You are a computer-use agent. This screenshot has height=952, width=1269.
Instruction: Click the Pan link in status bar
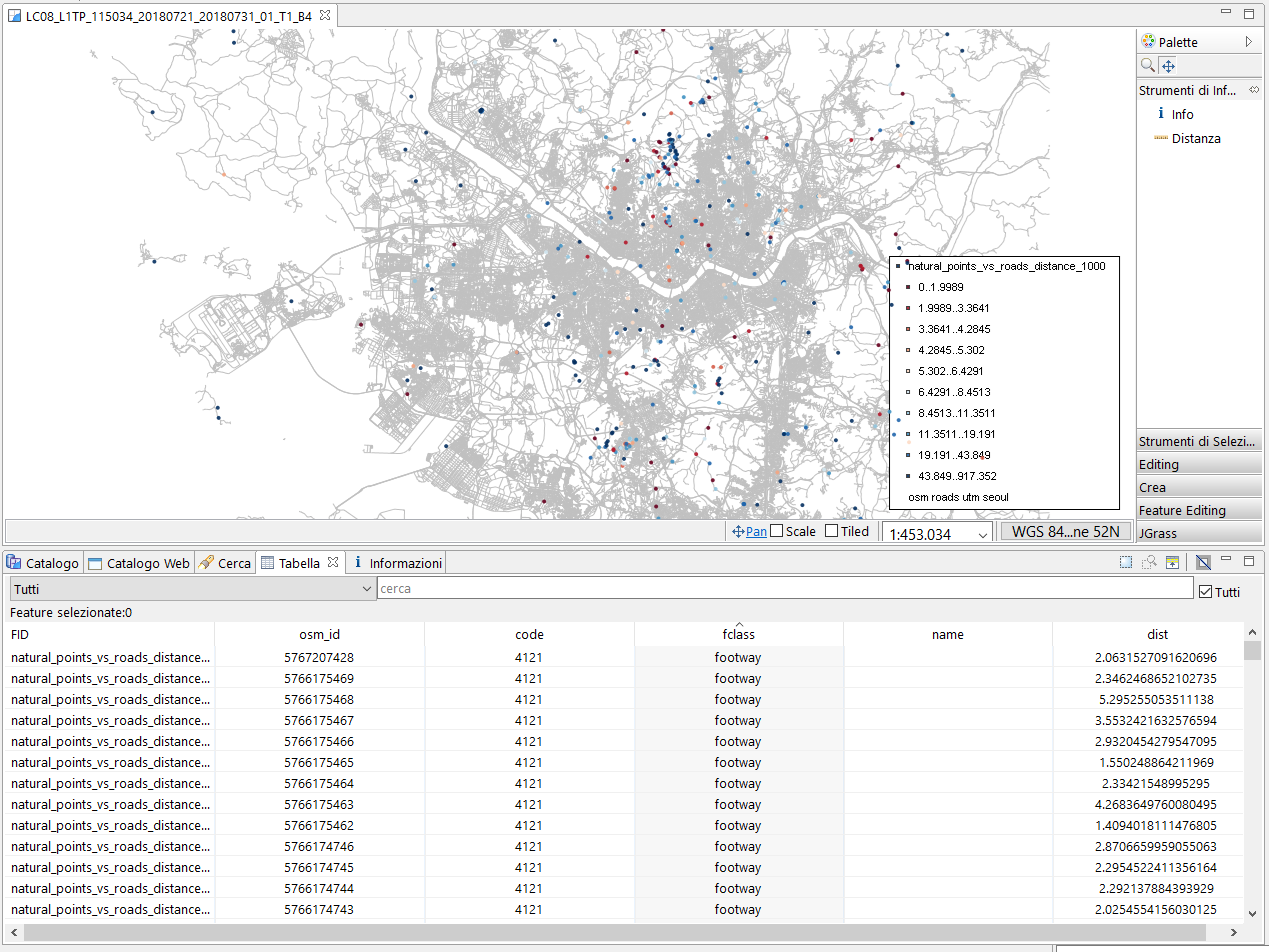[756, 532]
